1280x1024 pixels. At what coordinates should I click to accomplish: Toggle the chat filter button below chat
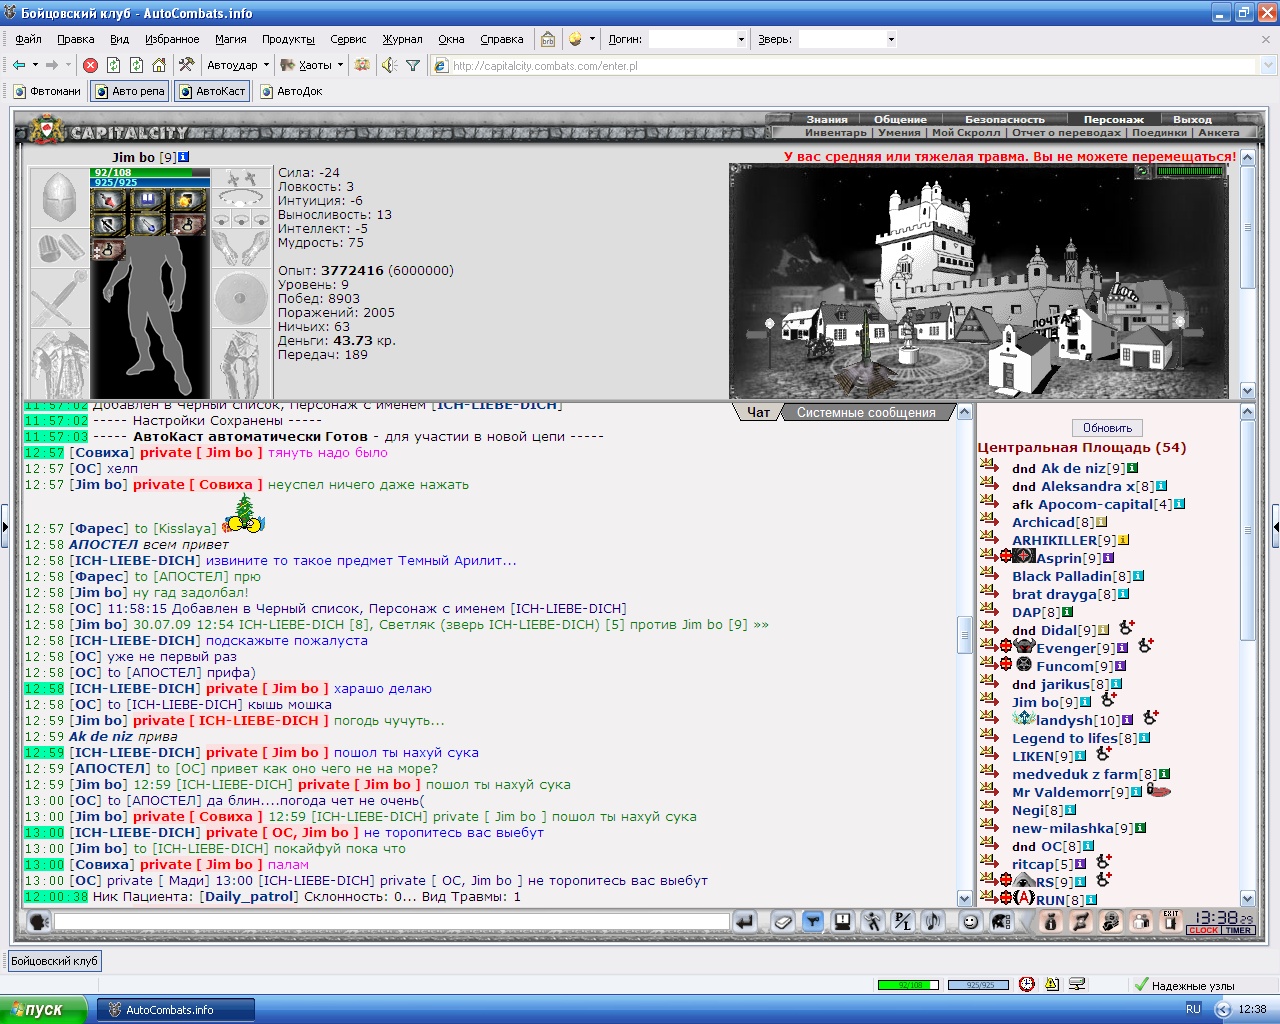tap(813, 922)
